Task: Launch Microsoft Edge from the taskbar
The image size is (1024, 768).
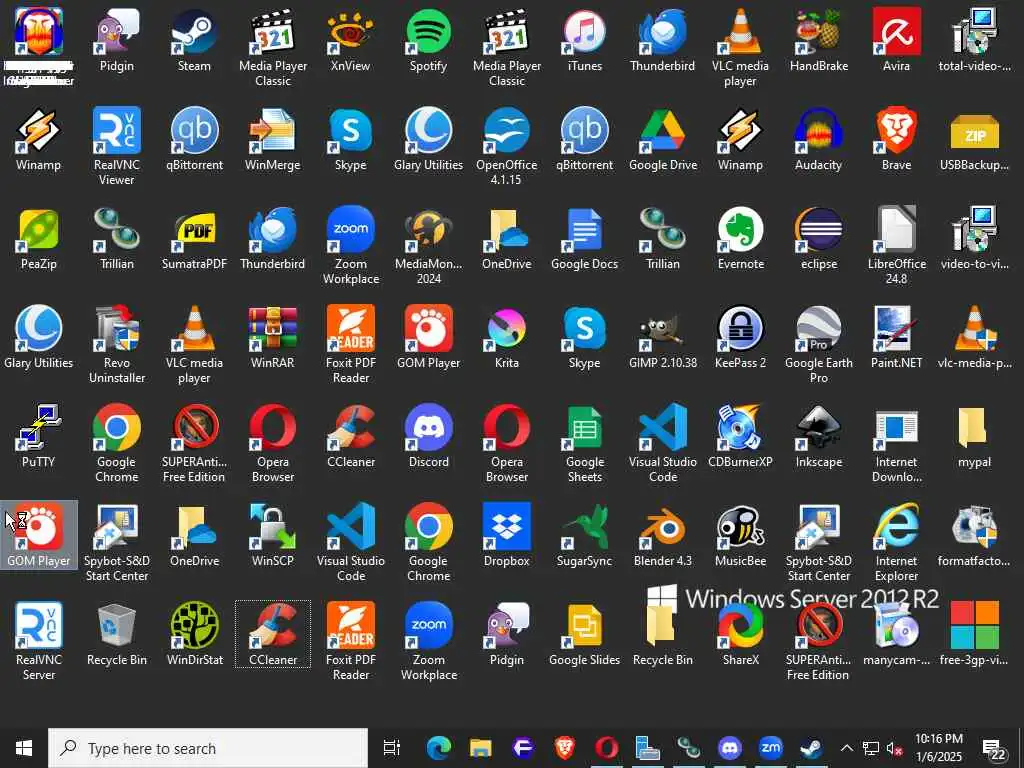Action: tap(439, 748)
